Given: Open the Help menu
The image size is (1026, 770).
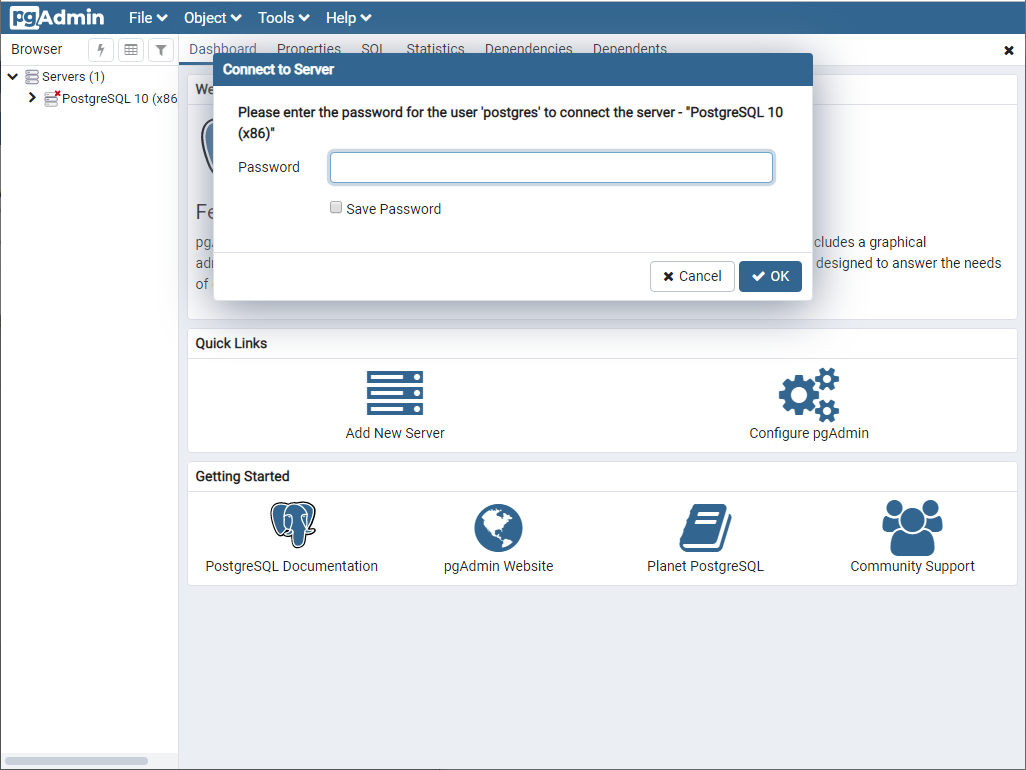Looking at the screenshot, I should pyautogui.click(x=349, y=18).
